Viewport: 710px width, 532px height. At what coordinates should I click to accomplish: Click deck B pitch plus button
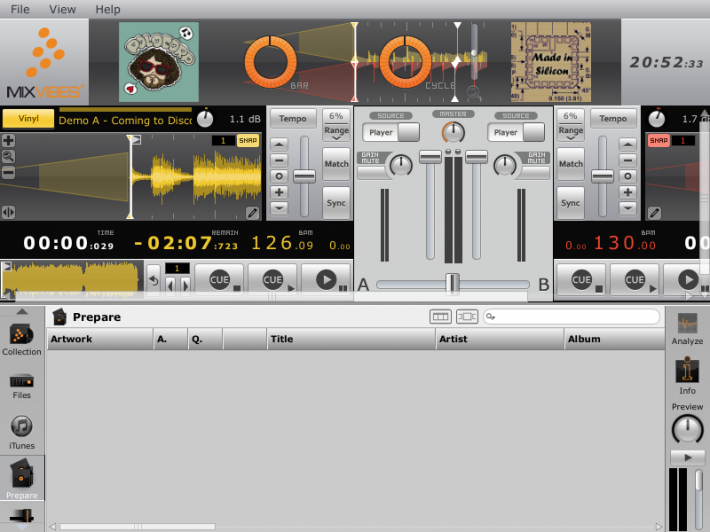point(627,192)
